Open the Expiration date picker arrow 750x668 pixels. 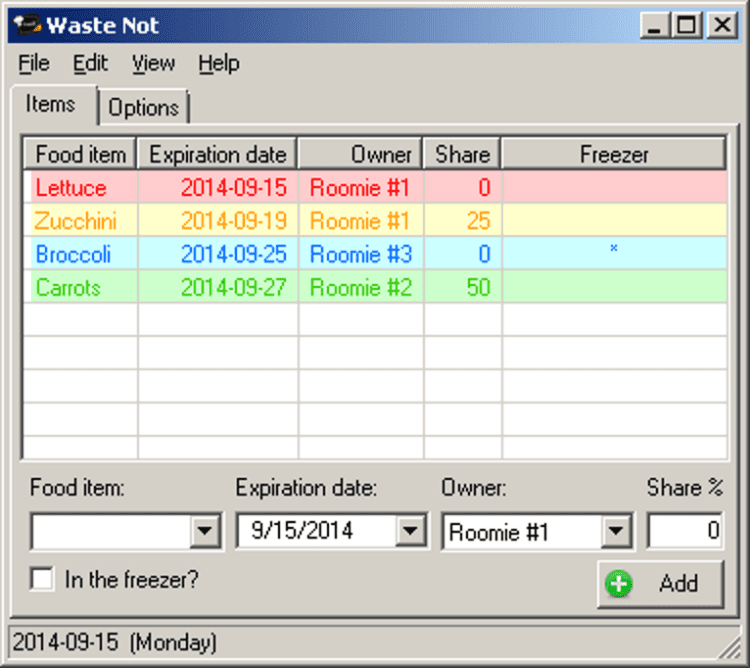point(410,530)
